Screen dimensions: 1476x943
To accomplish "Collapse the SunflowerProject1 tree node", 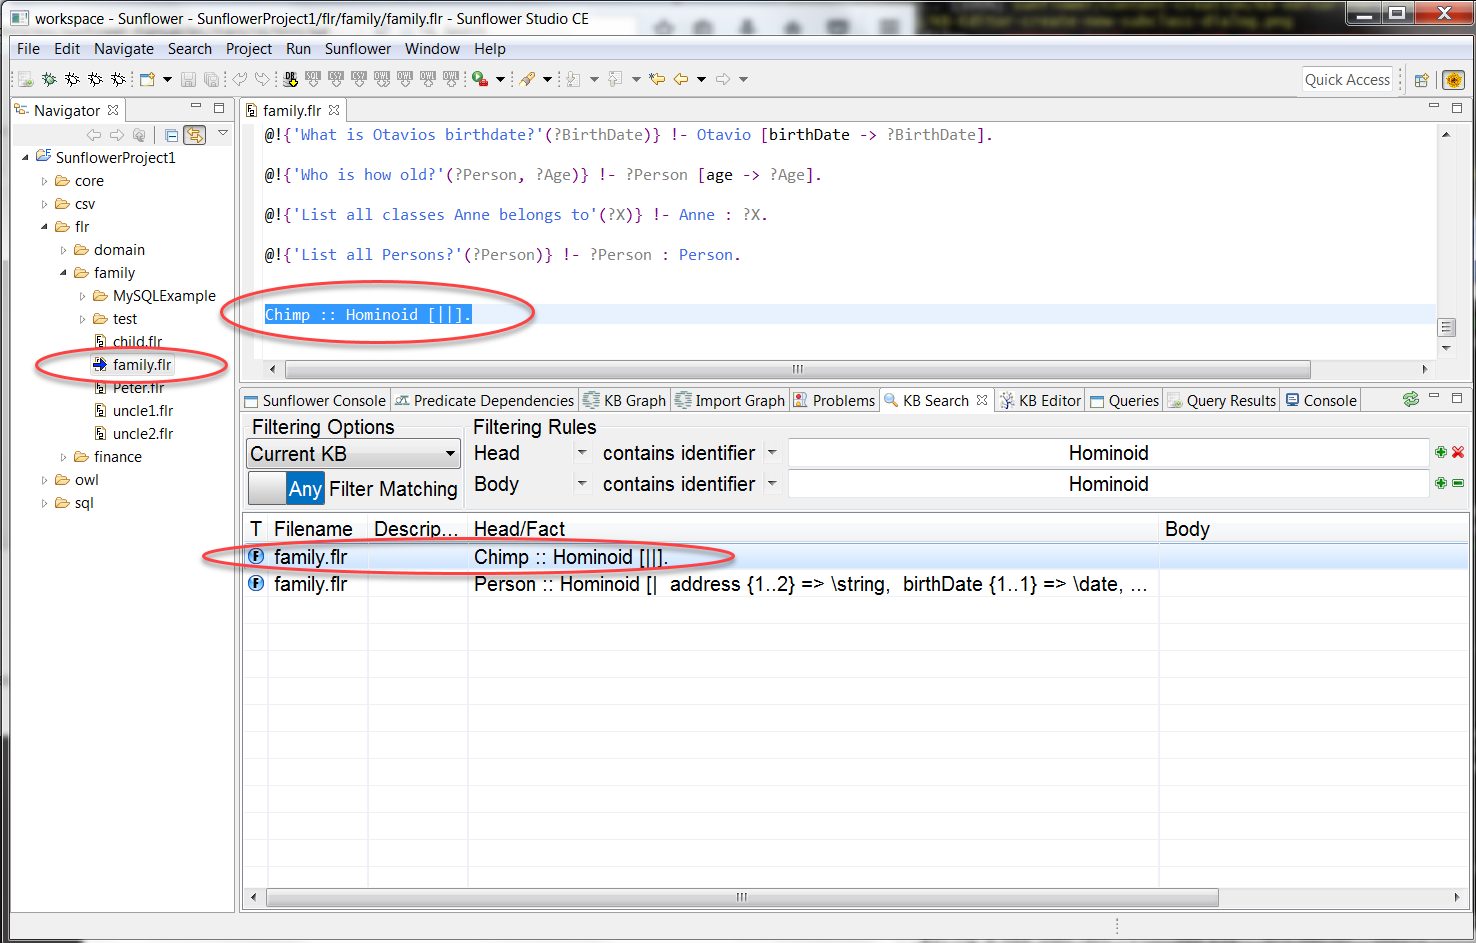I will coord(25,157).
